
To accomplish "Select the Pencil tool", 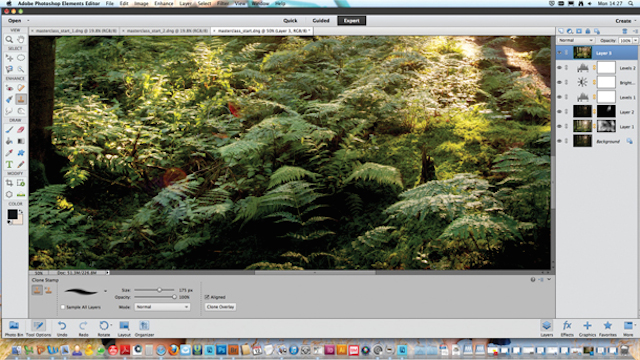I will 21,164.
